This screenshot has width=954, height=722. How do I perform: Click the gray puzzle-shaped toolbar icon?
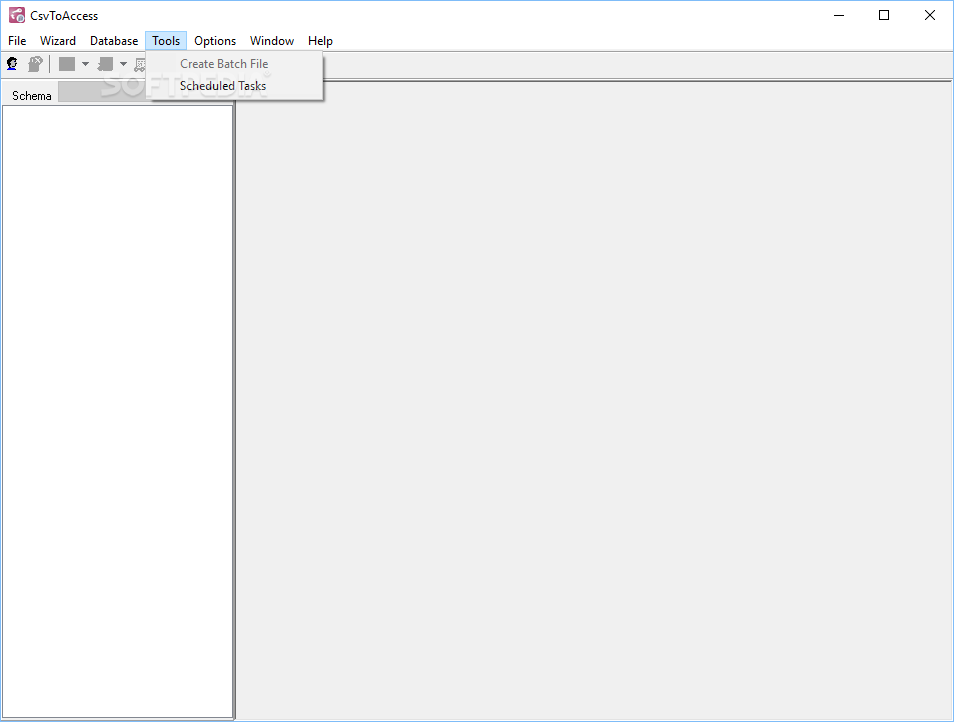105,64
